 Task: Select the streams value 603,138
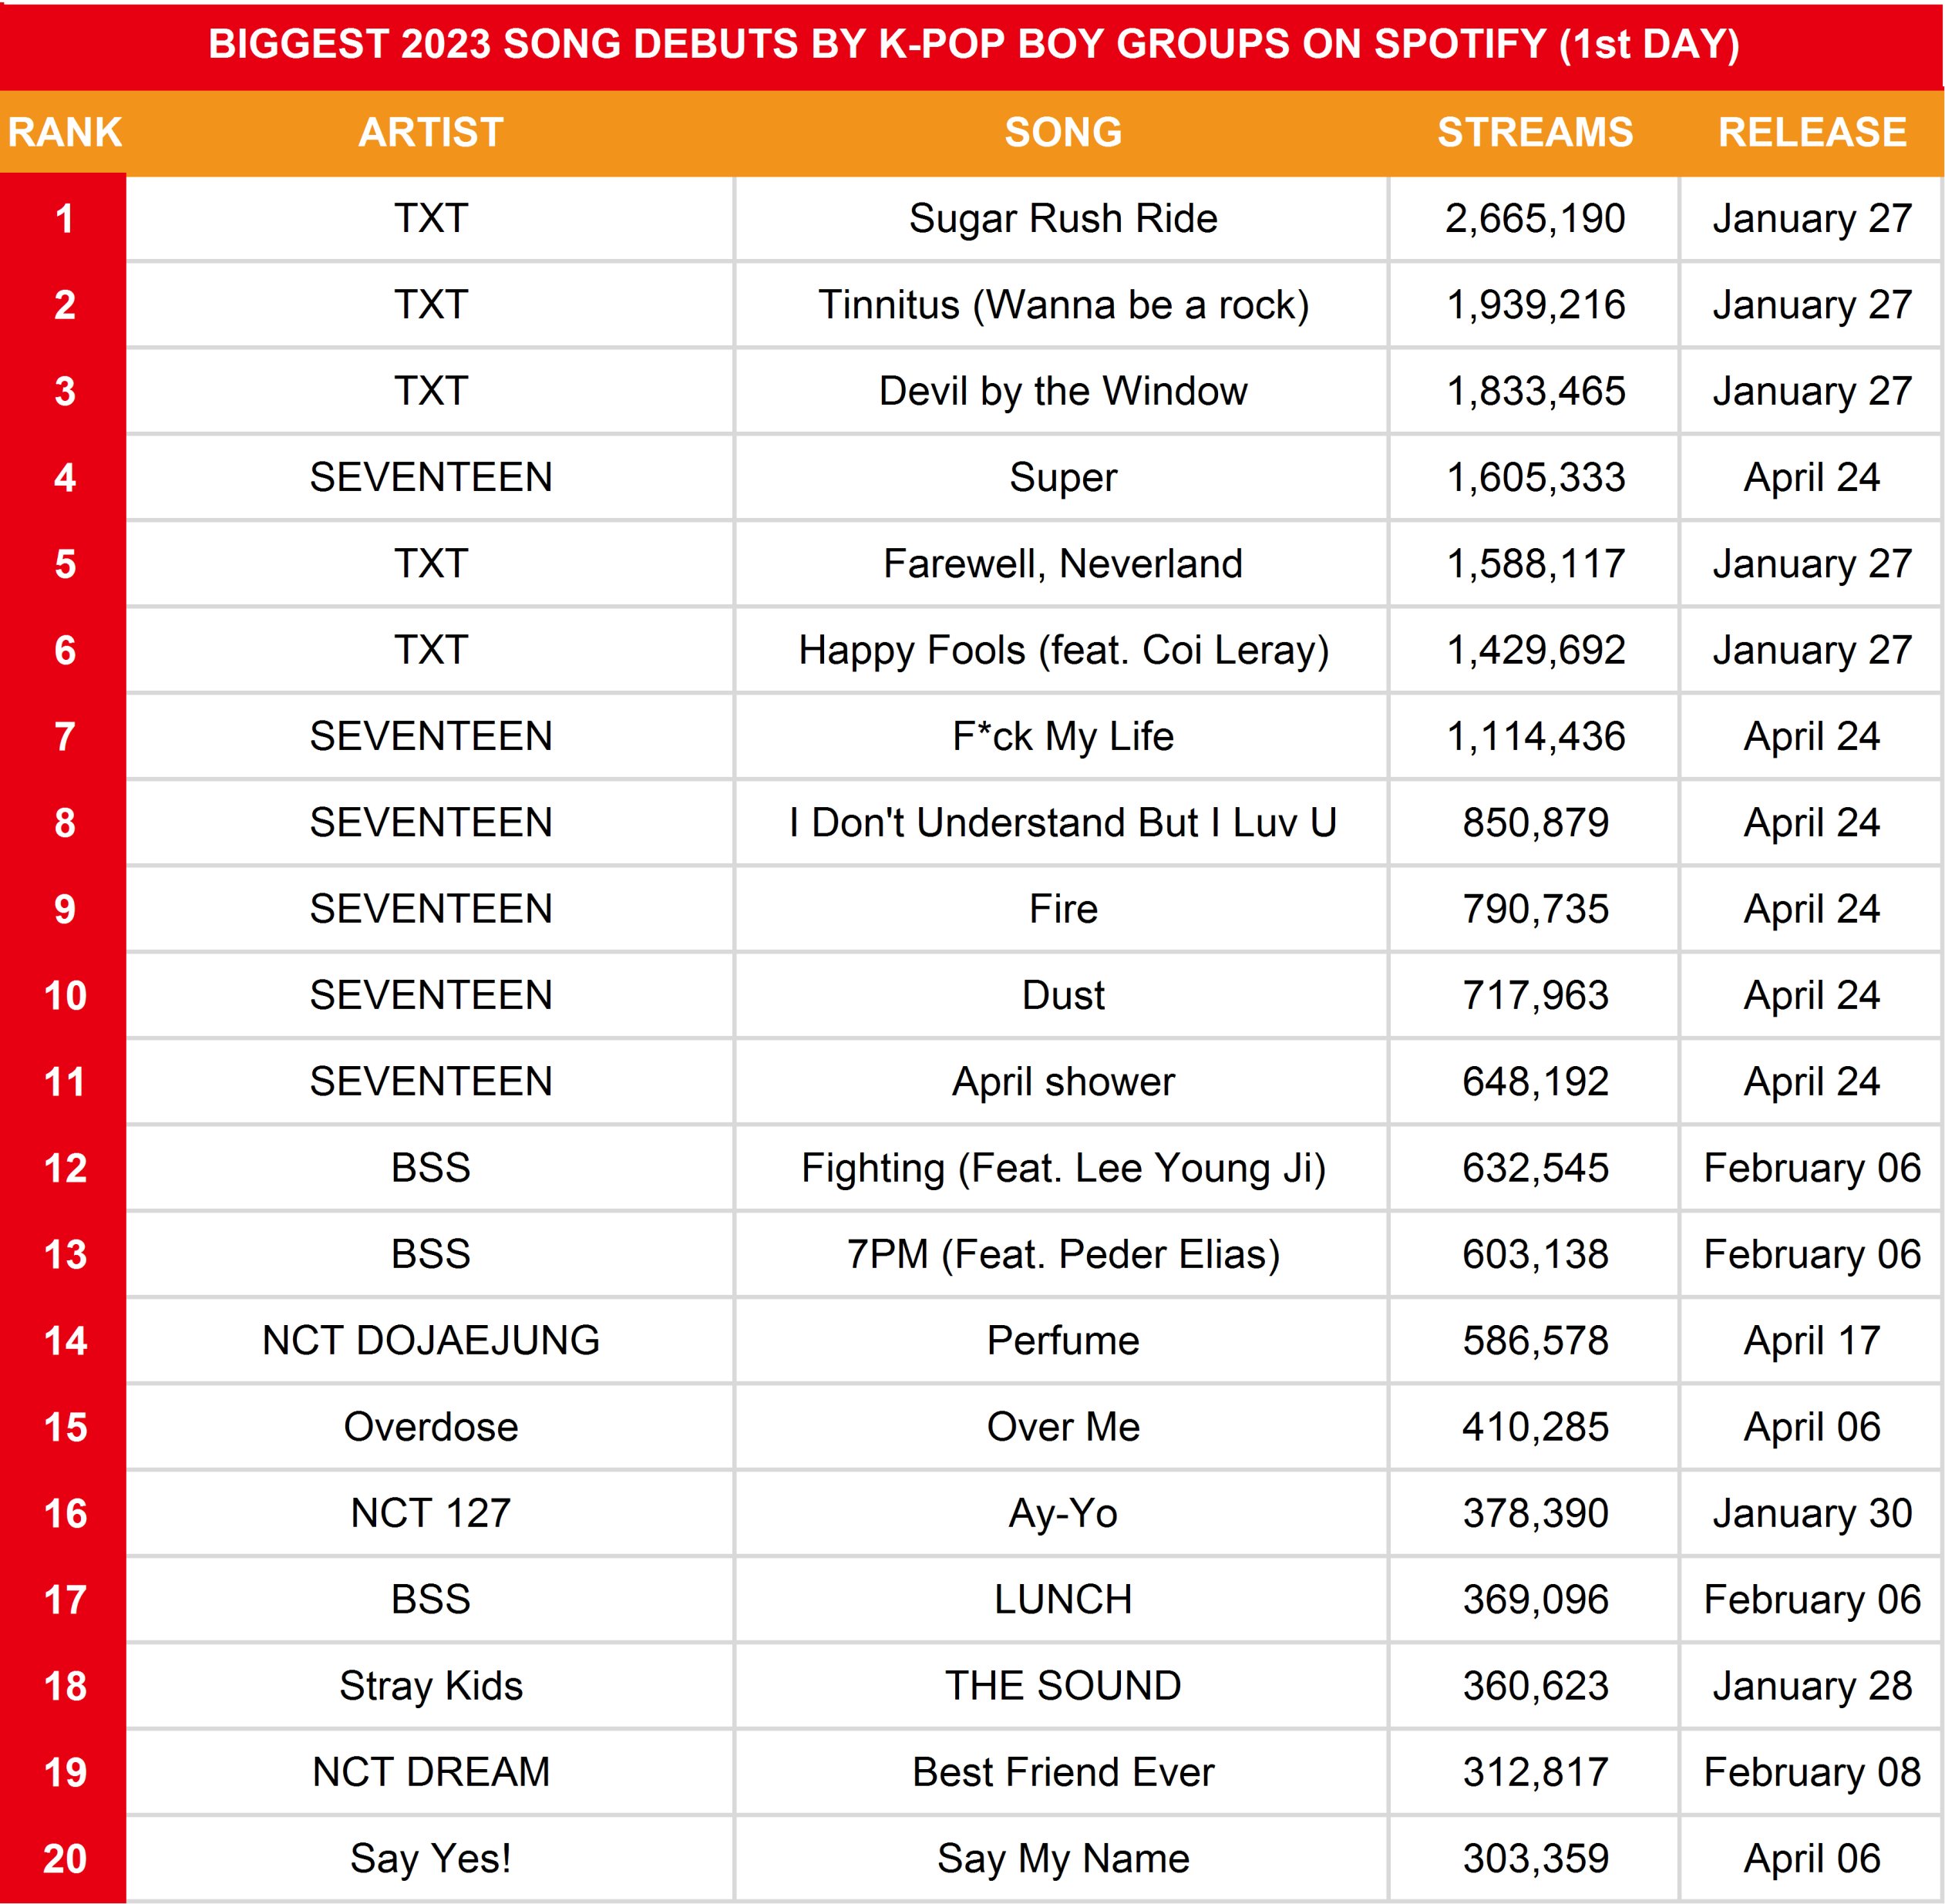point(1535,1255)
